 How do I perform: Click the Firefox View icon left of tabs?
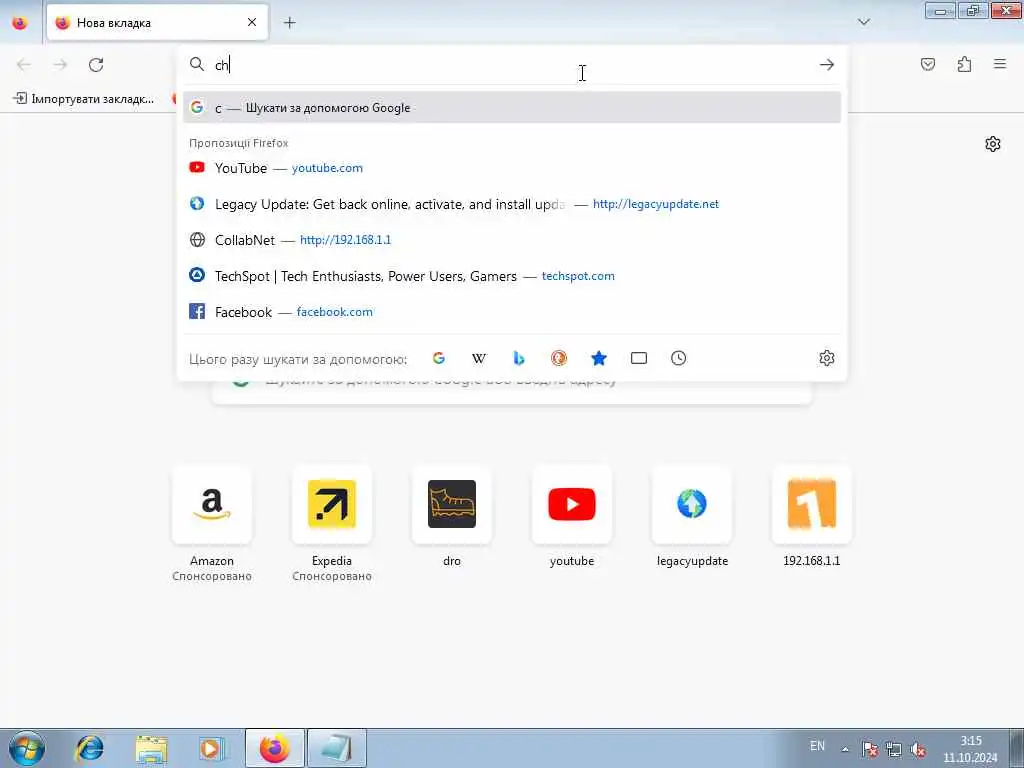pyautogui.click(x=20, y=23)
